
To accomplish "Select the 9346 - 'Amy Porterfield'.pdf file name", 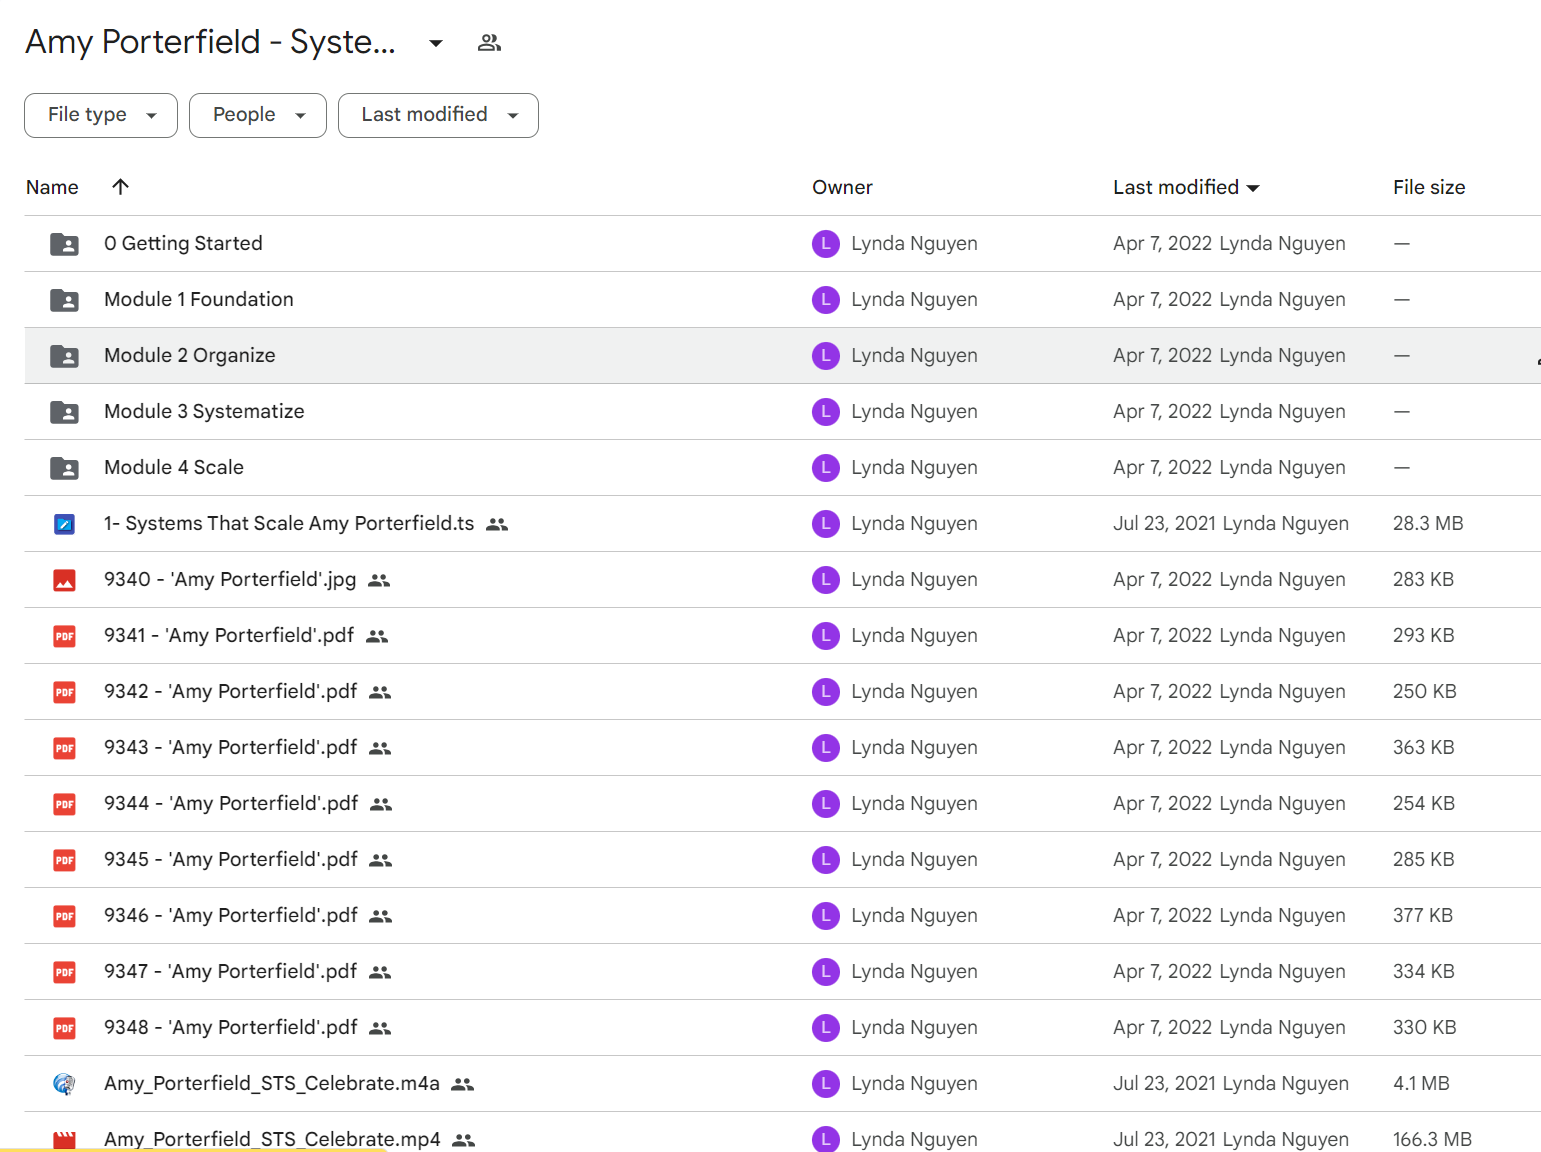I will coord(231,915).
